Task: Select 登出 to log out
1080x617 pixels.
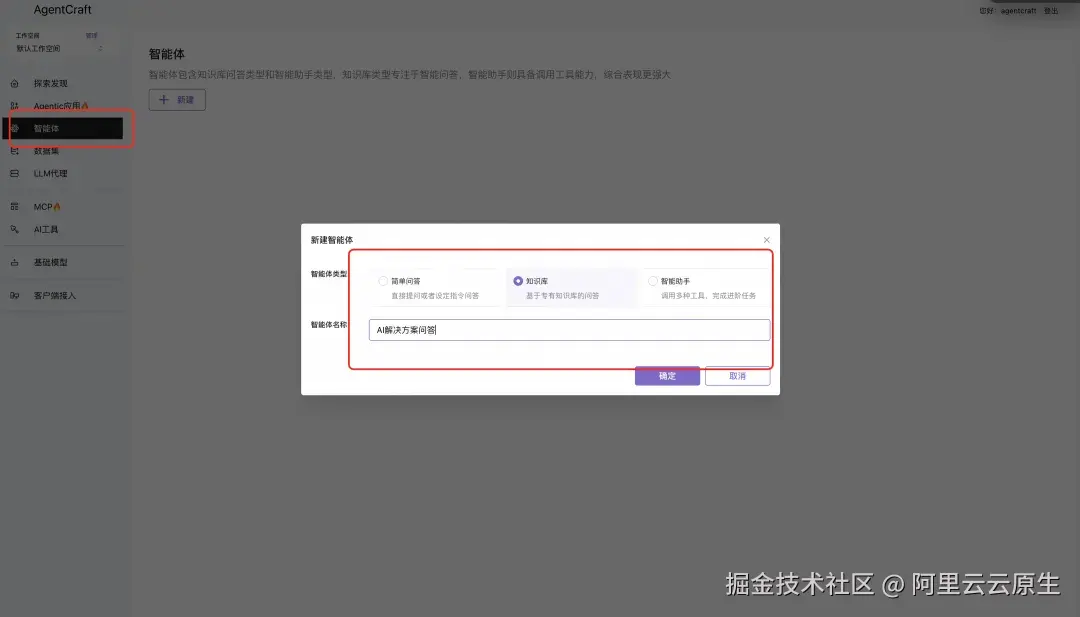Action: coord(1051,10)
